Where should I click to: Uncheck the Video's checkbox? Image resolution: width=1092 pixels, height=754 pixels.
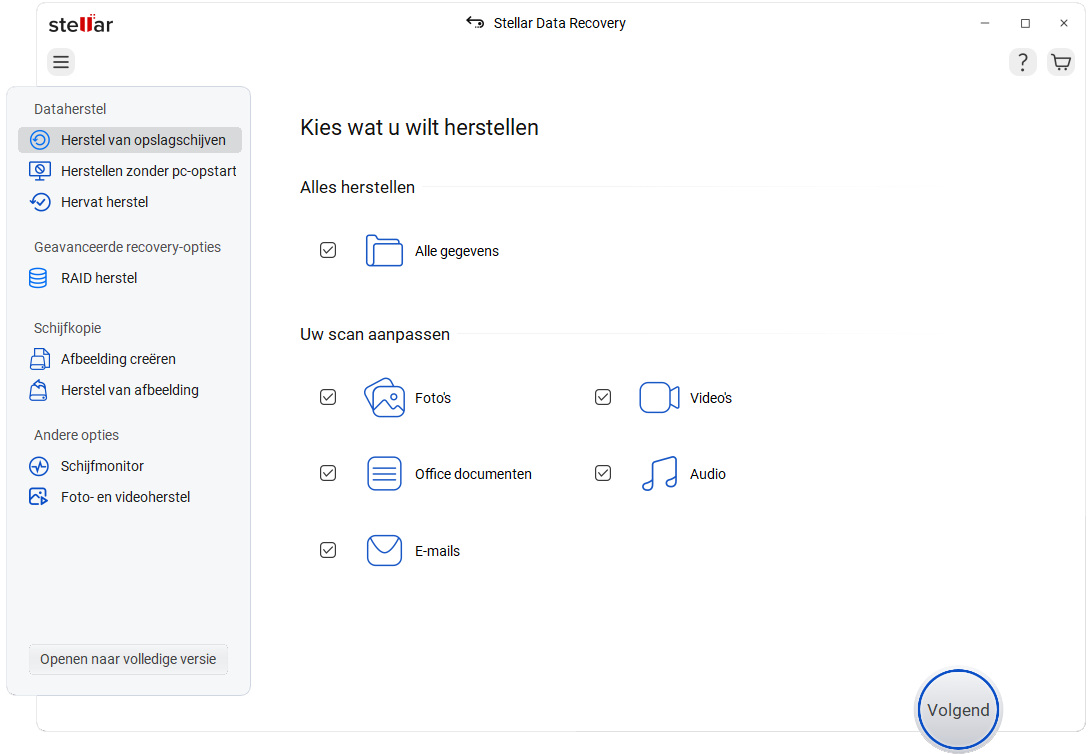[603, 397]
